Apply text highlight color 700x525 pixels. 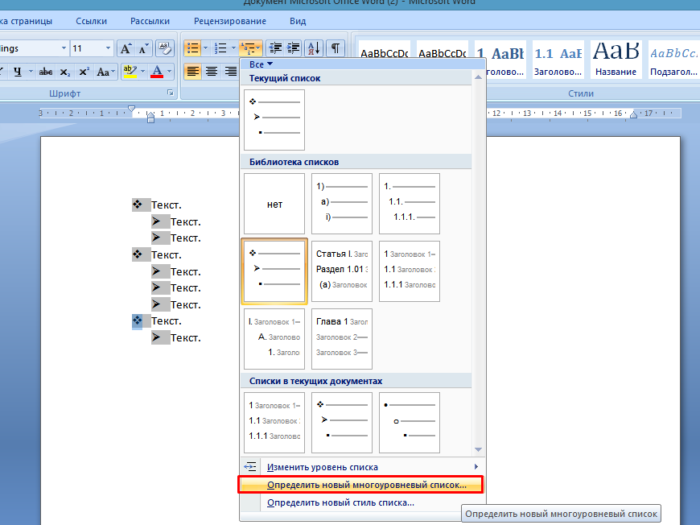point(129,71)
